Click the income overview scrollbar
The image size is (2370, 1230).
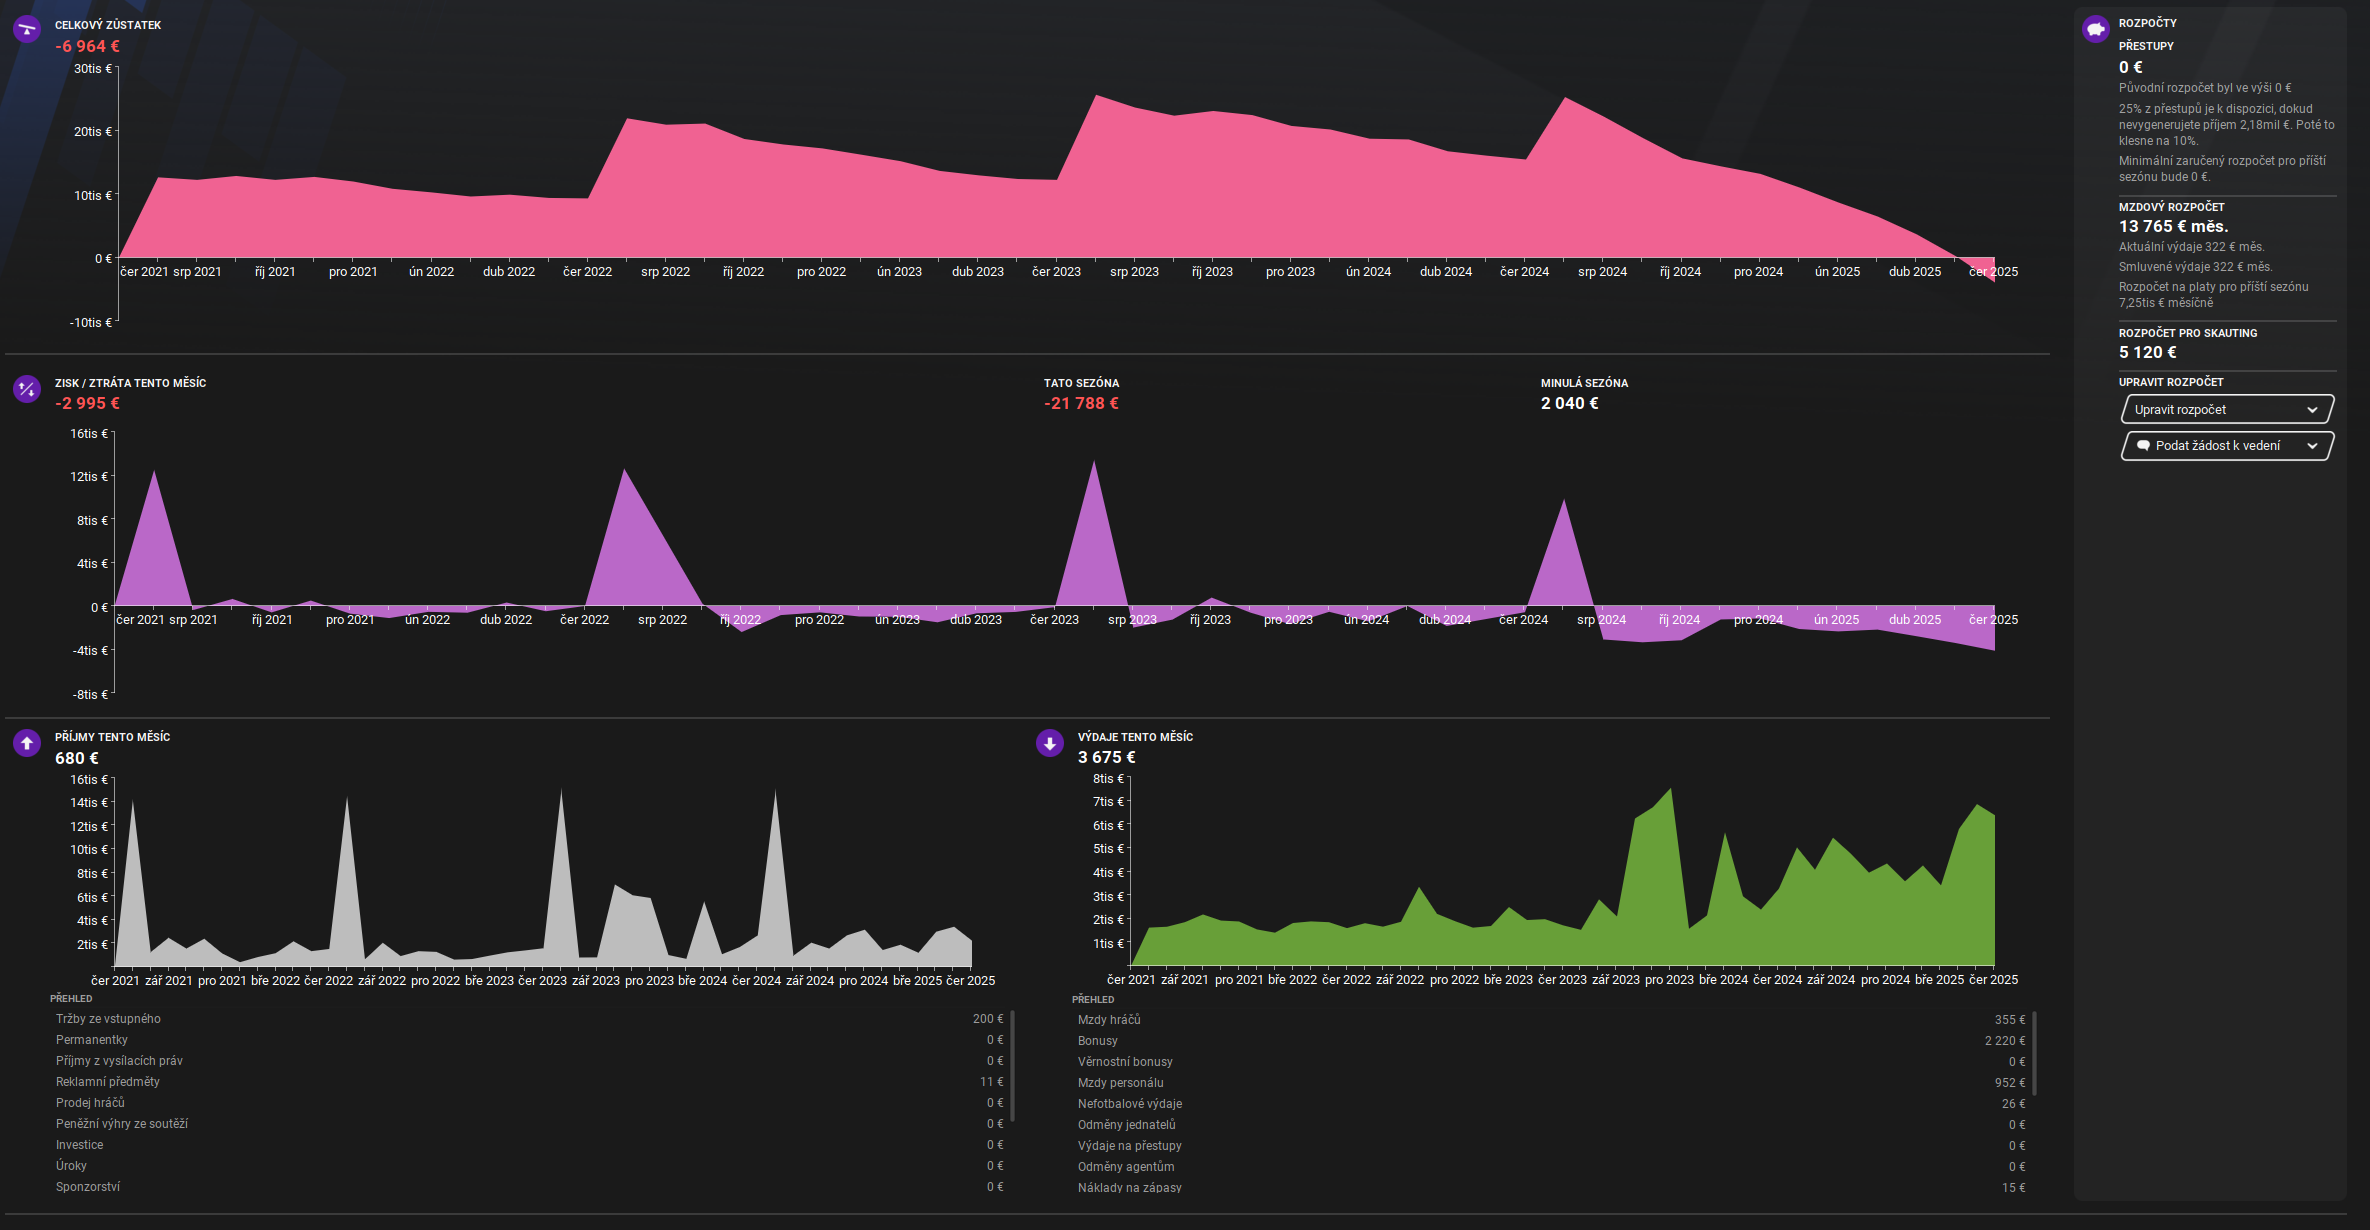[x=1013, y=1065]
